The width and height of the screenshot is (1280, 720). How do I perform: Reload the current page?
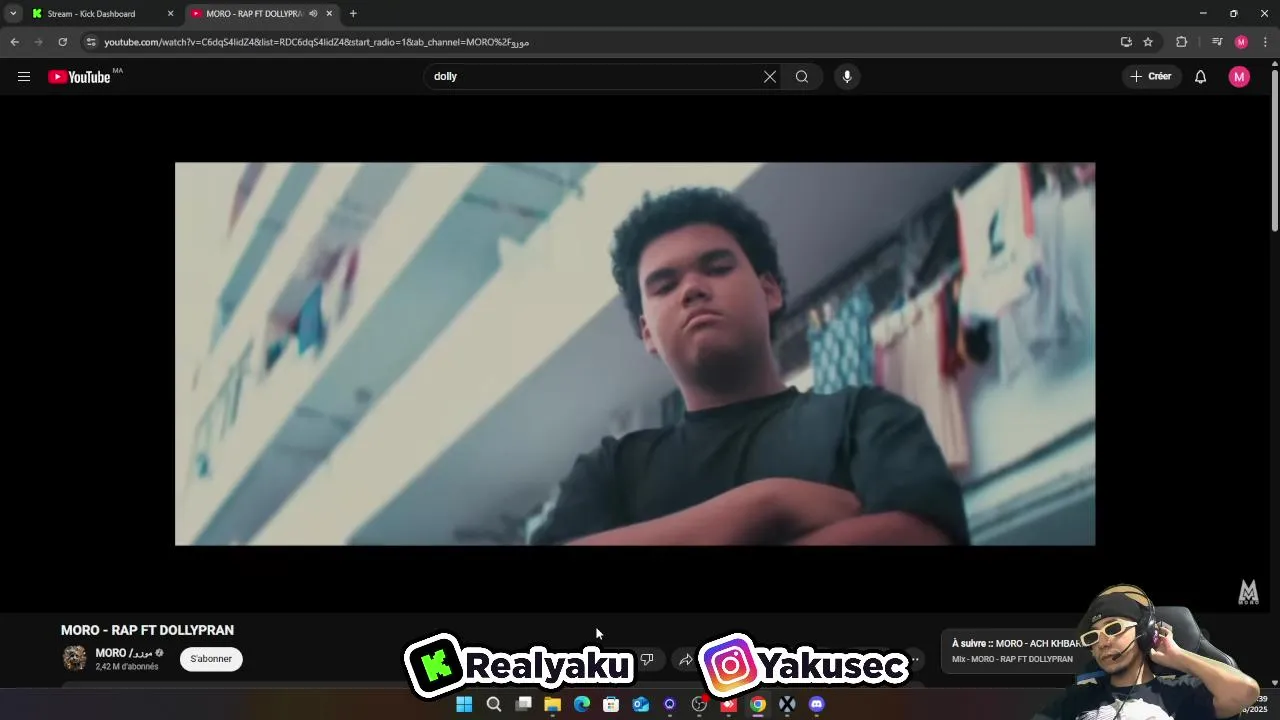coord(62,42)
